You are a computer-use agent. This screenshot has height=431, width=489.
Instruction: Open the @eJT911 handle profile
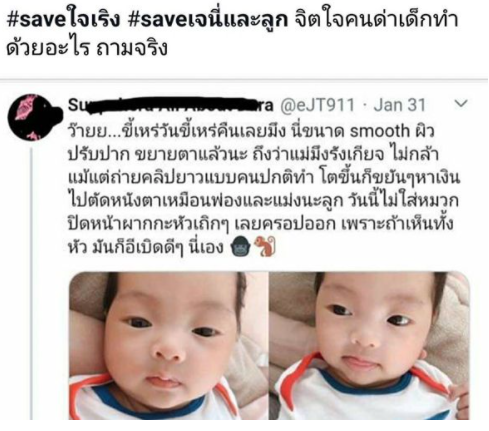[x=317, y=105]
